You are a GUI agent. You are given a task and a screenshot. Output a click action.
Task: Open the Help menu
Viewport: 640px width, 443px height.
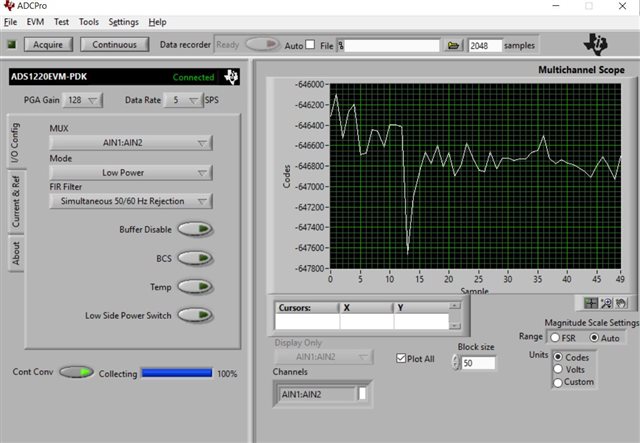[x=157, y=22]
